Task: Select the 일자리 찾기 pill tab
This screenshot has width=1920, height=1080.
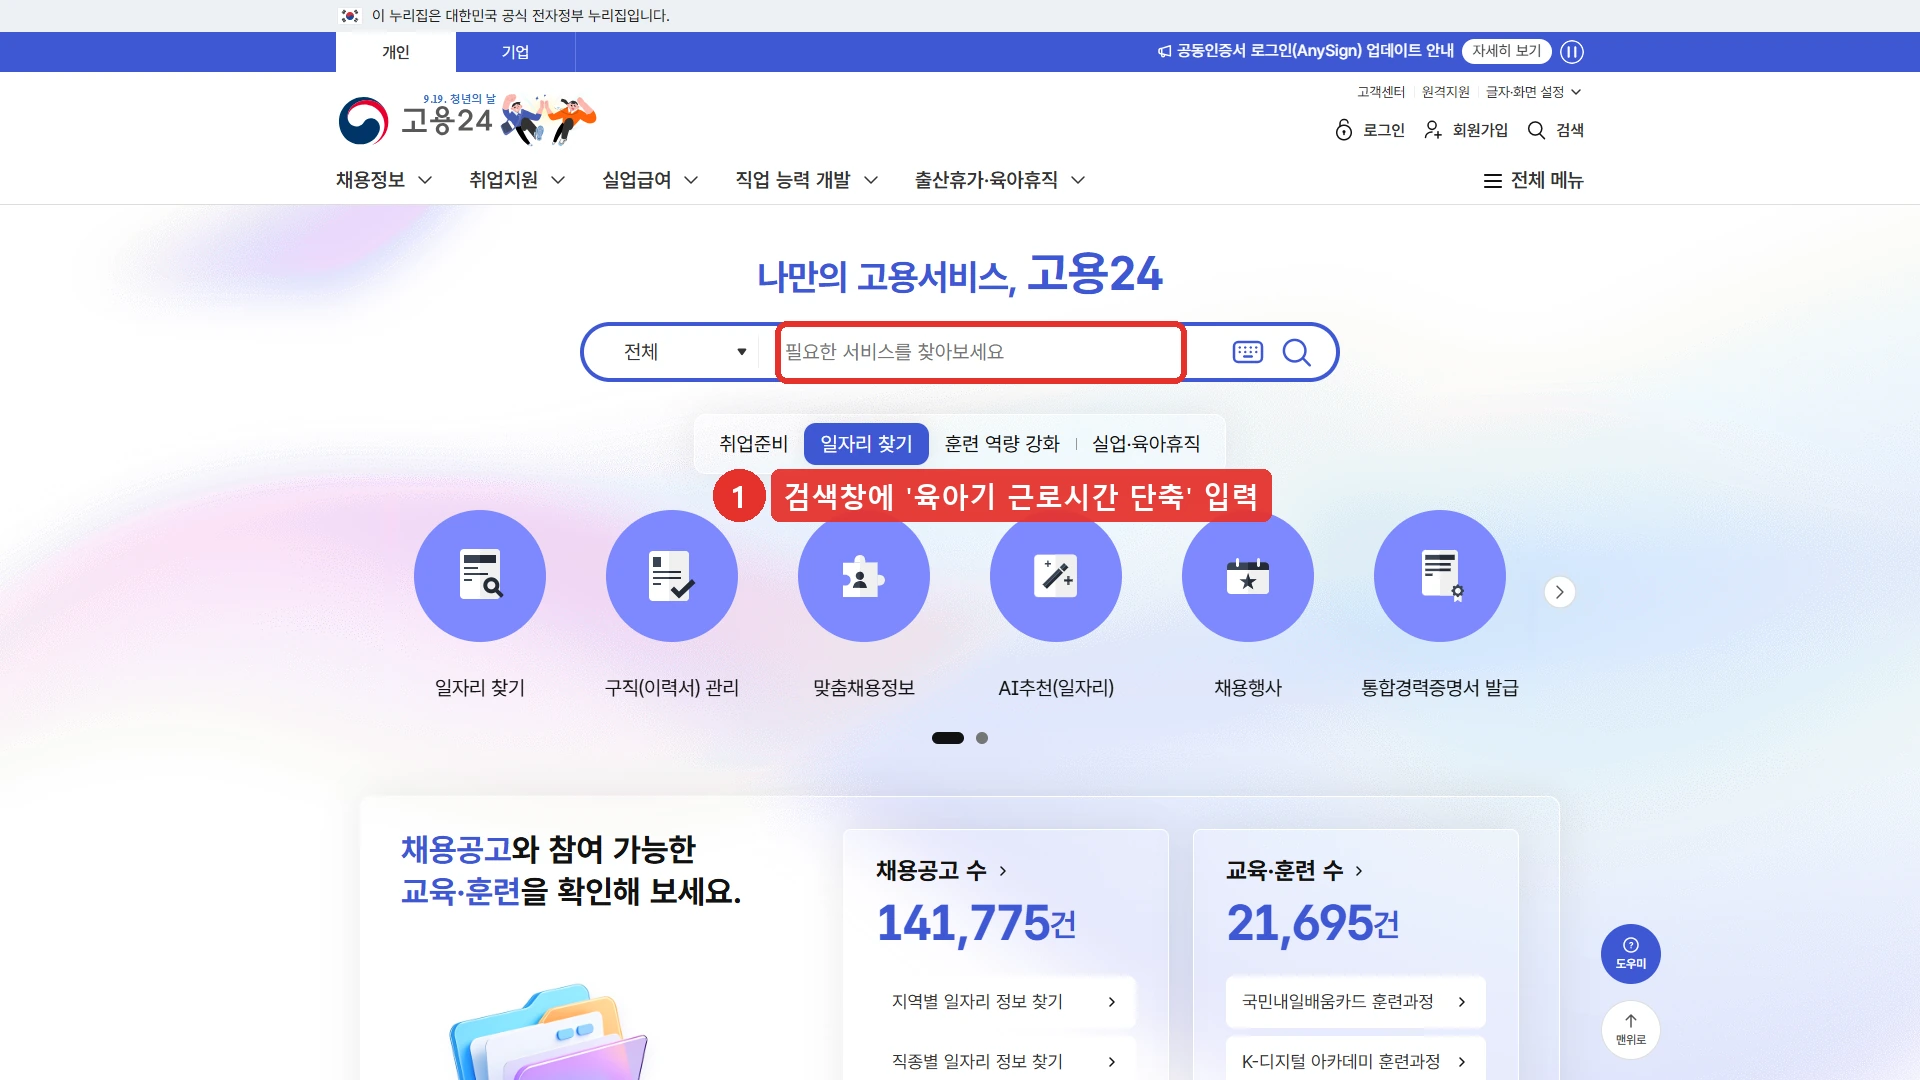Action: pos(866,444)
